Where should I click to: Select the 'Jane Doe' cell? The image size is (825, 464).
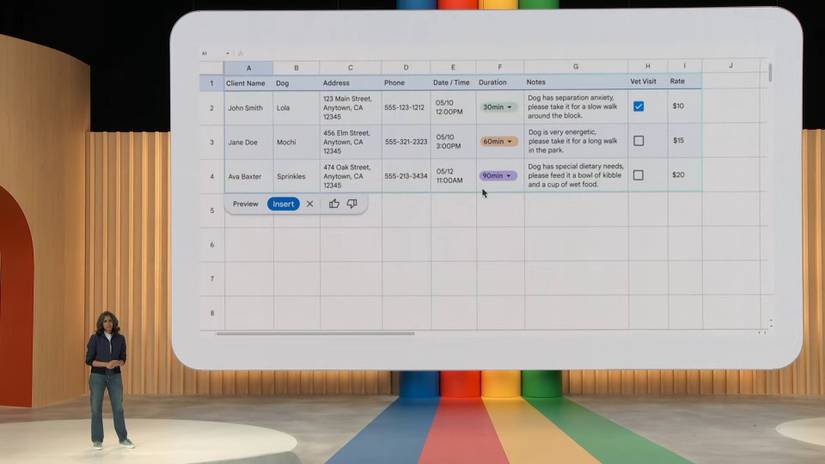pos(248,142)
